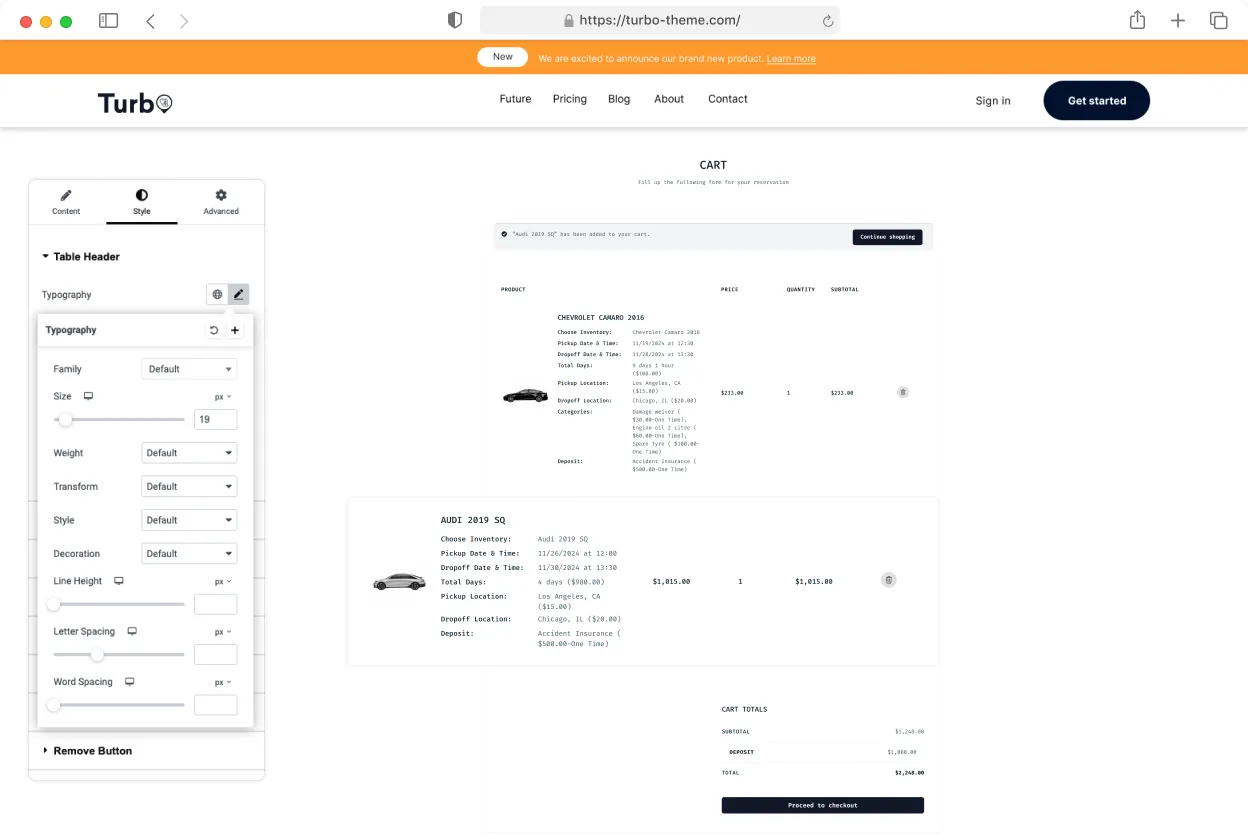Click the Line Height value field
The image size is (1248, 840).
[215, 604]
